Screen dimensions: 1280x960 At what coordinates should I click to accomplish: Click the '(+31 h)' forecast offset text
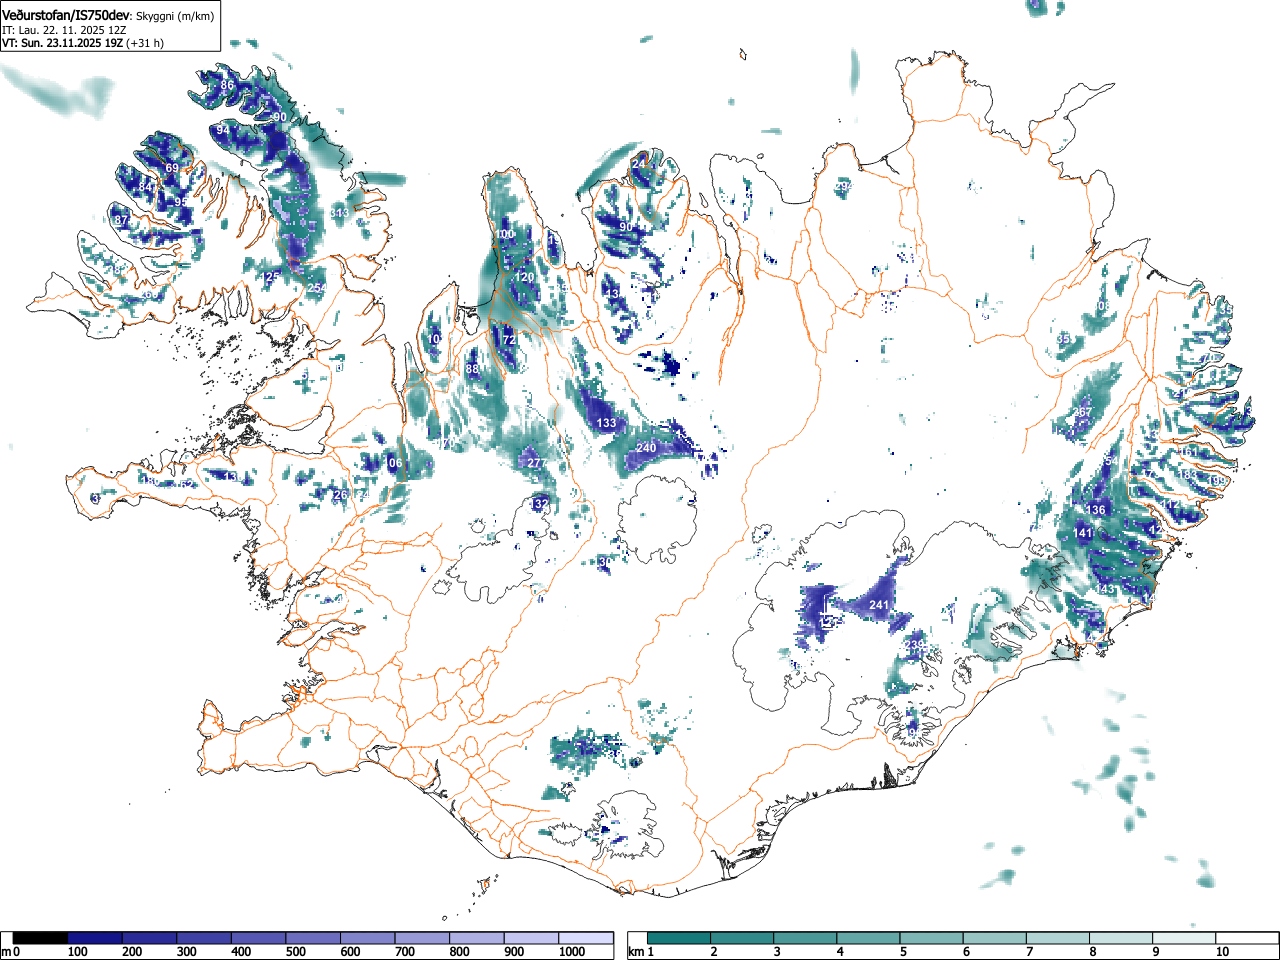[145, 43]
